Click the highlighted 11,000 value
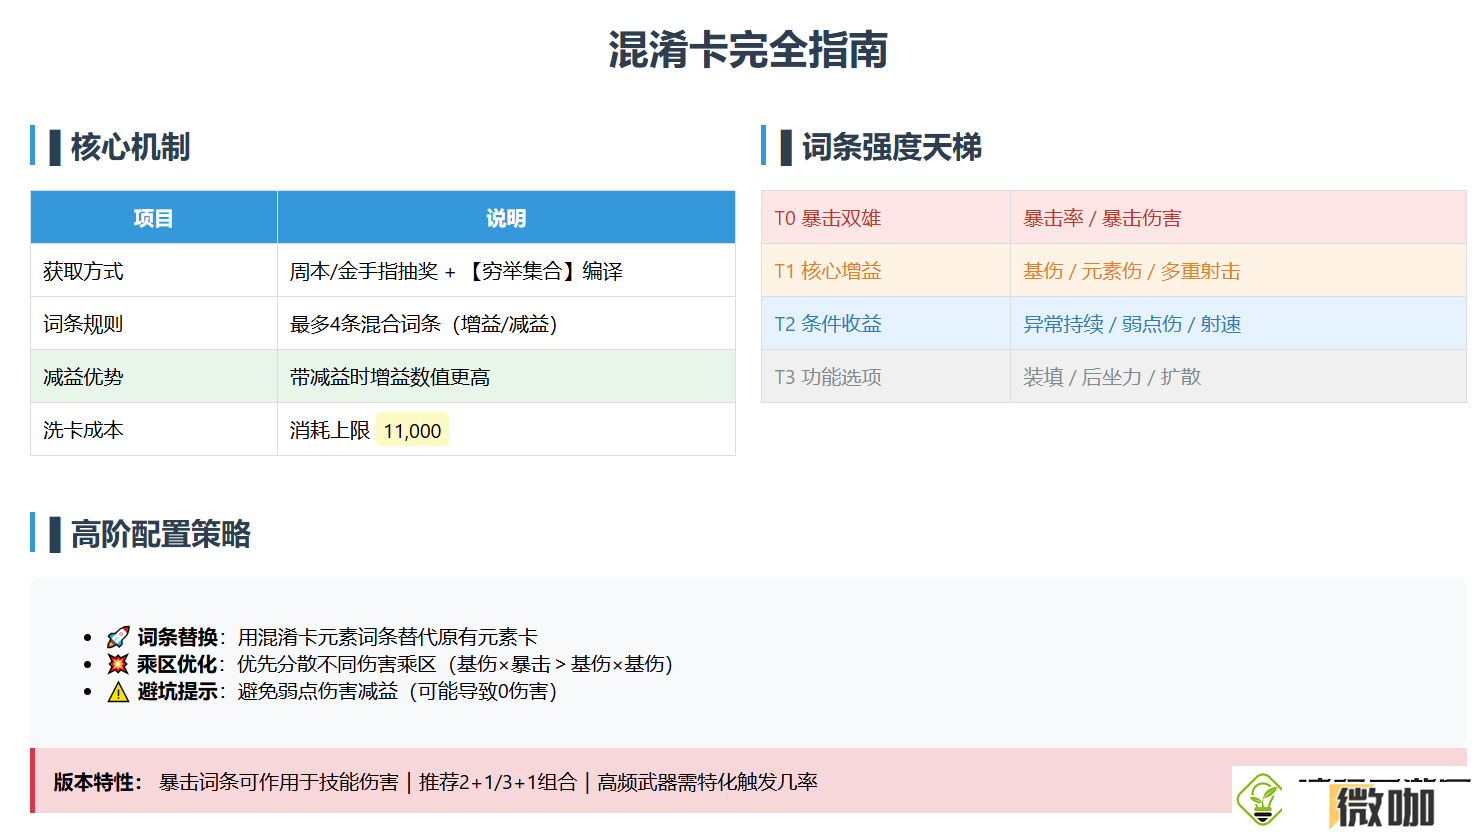1482x832 pixels. pyautogui.click(x=412, y=431)
